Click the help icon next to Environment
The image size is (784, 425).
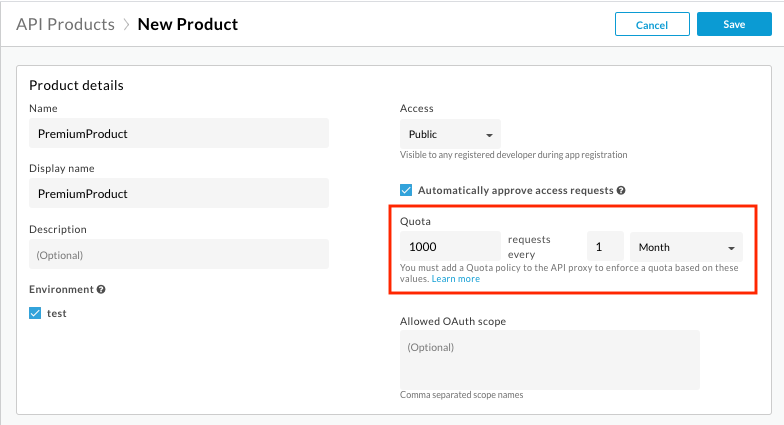pyautogui.click(x=101, y=290)
